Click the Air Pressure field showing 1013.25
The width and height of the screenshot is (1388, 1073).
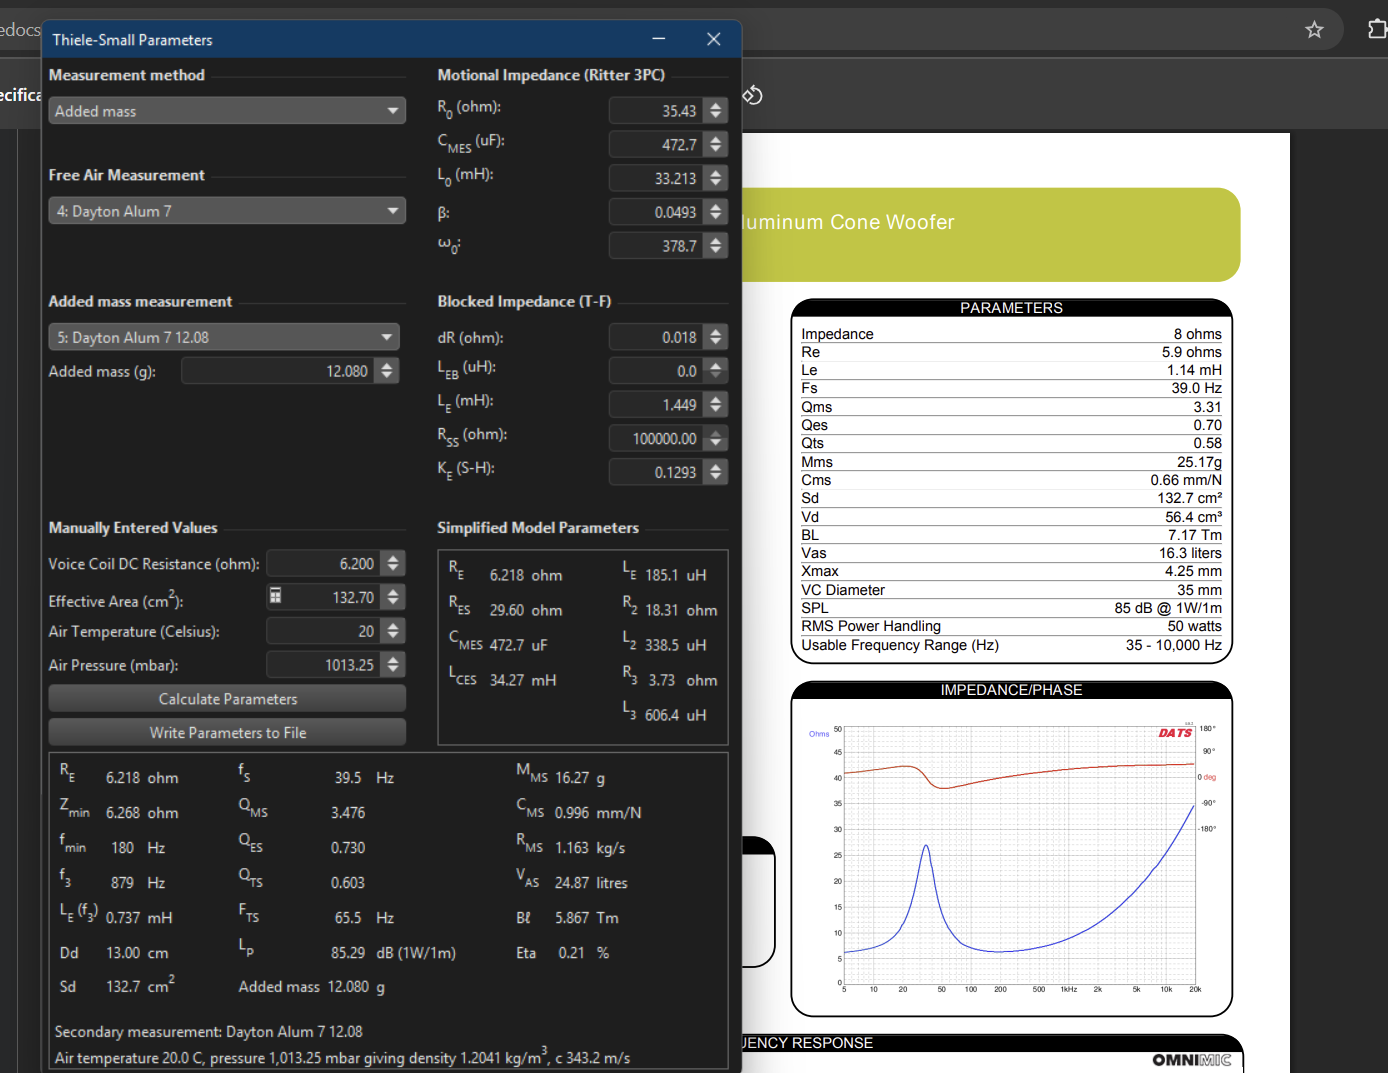[x=324, y=665]
